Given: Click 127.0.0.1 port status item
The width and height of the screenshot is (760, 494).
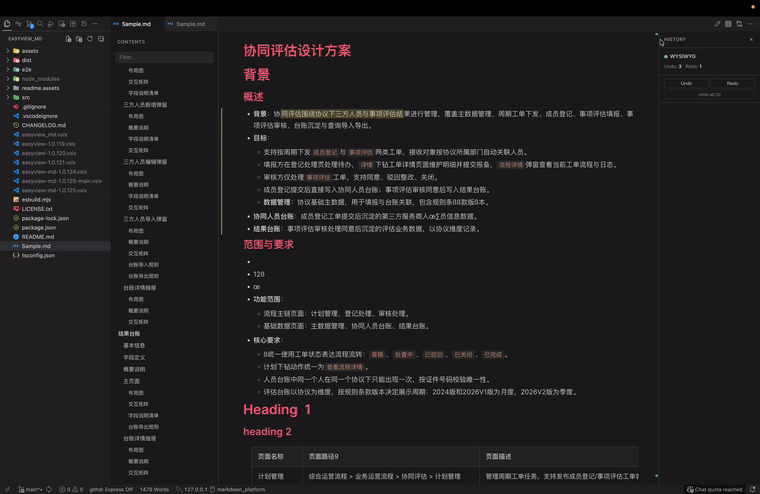Looking at the screenshot, I should [x=191, y=489].
